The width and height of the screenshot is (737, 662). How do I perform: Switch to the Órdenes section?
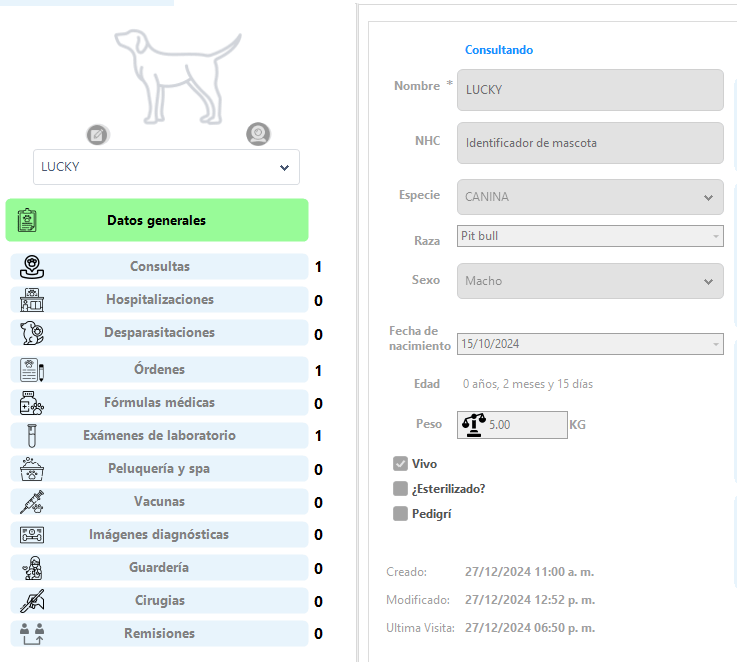point(159,370)
